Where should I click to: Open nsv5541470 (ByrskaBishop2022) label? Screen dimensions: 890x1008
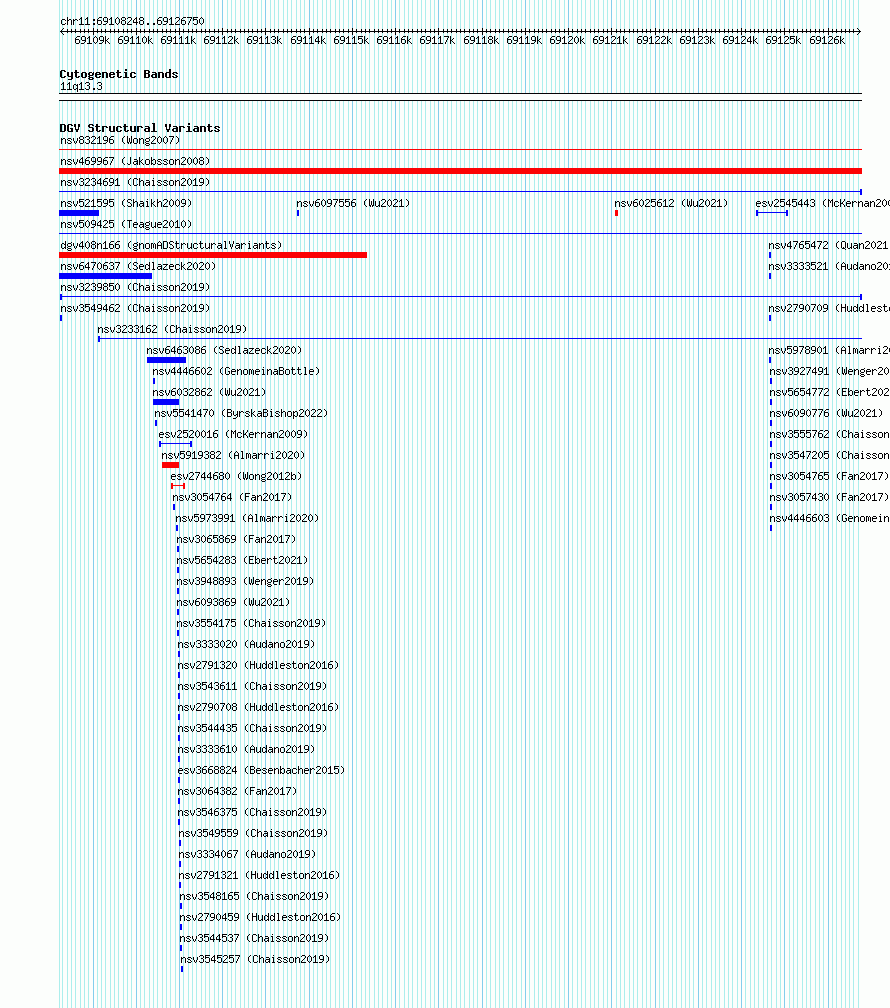coord(241,413)
